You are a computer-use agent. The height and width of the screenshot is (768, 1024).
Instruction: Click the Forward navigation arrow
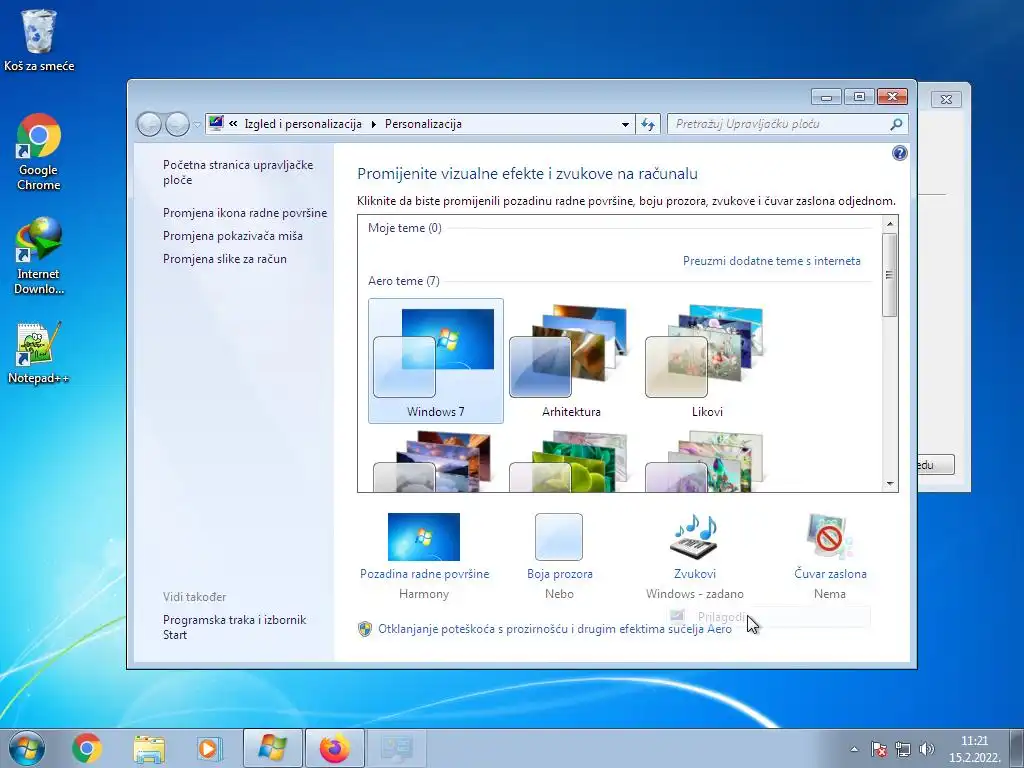(x=176, y=124)
